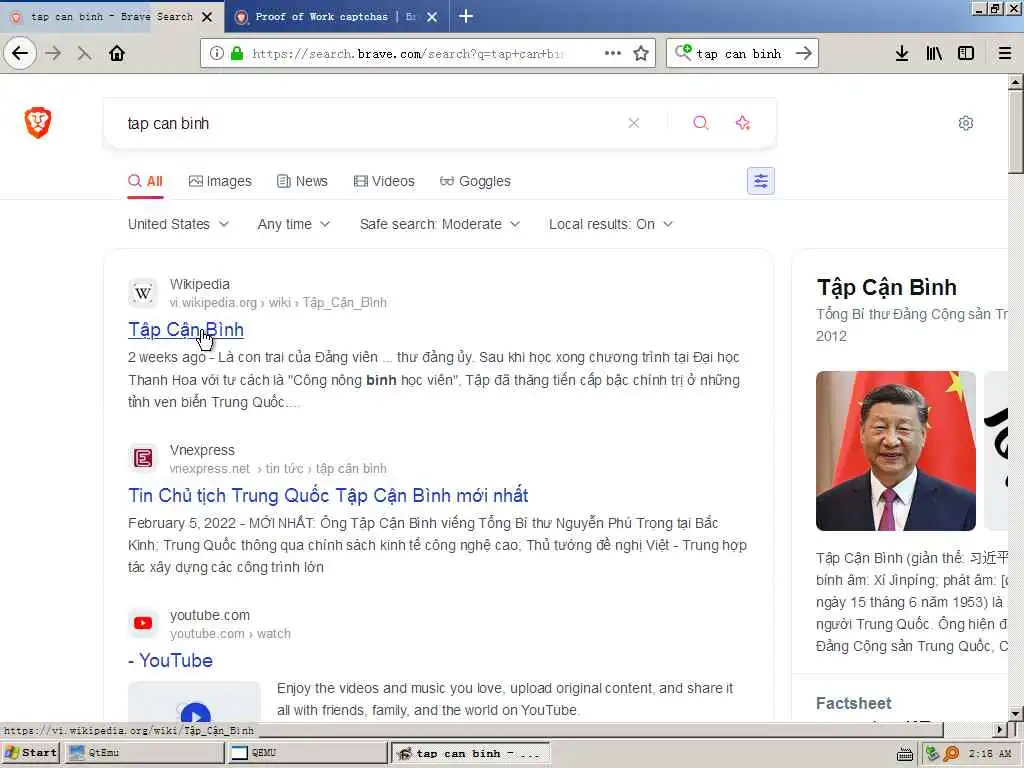Toggle the sidebar panel icon
Image resolution: width=1024 pixels, height=768 pixels.
click(966, 53)
